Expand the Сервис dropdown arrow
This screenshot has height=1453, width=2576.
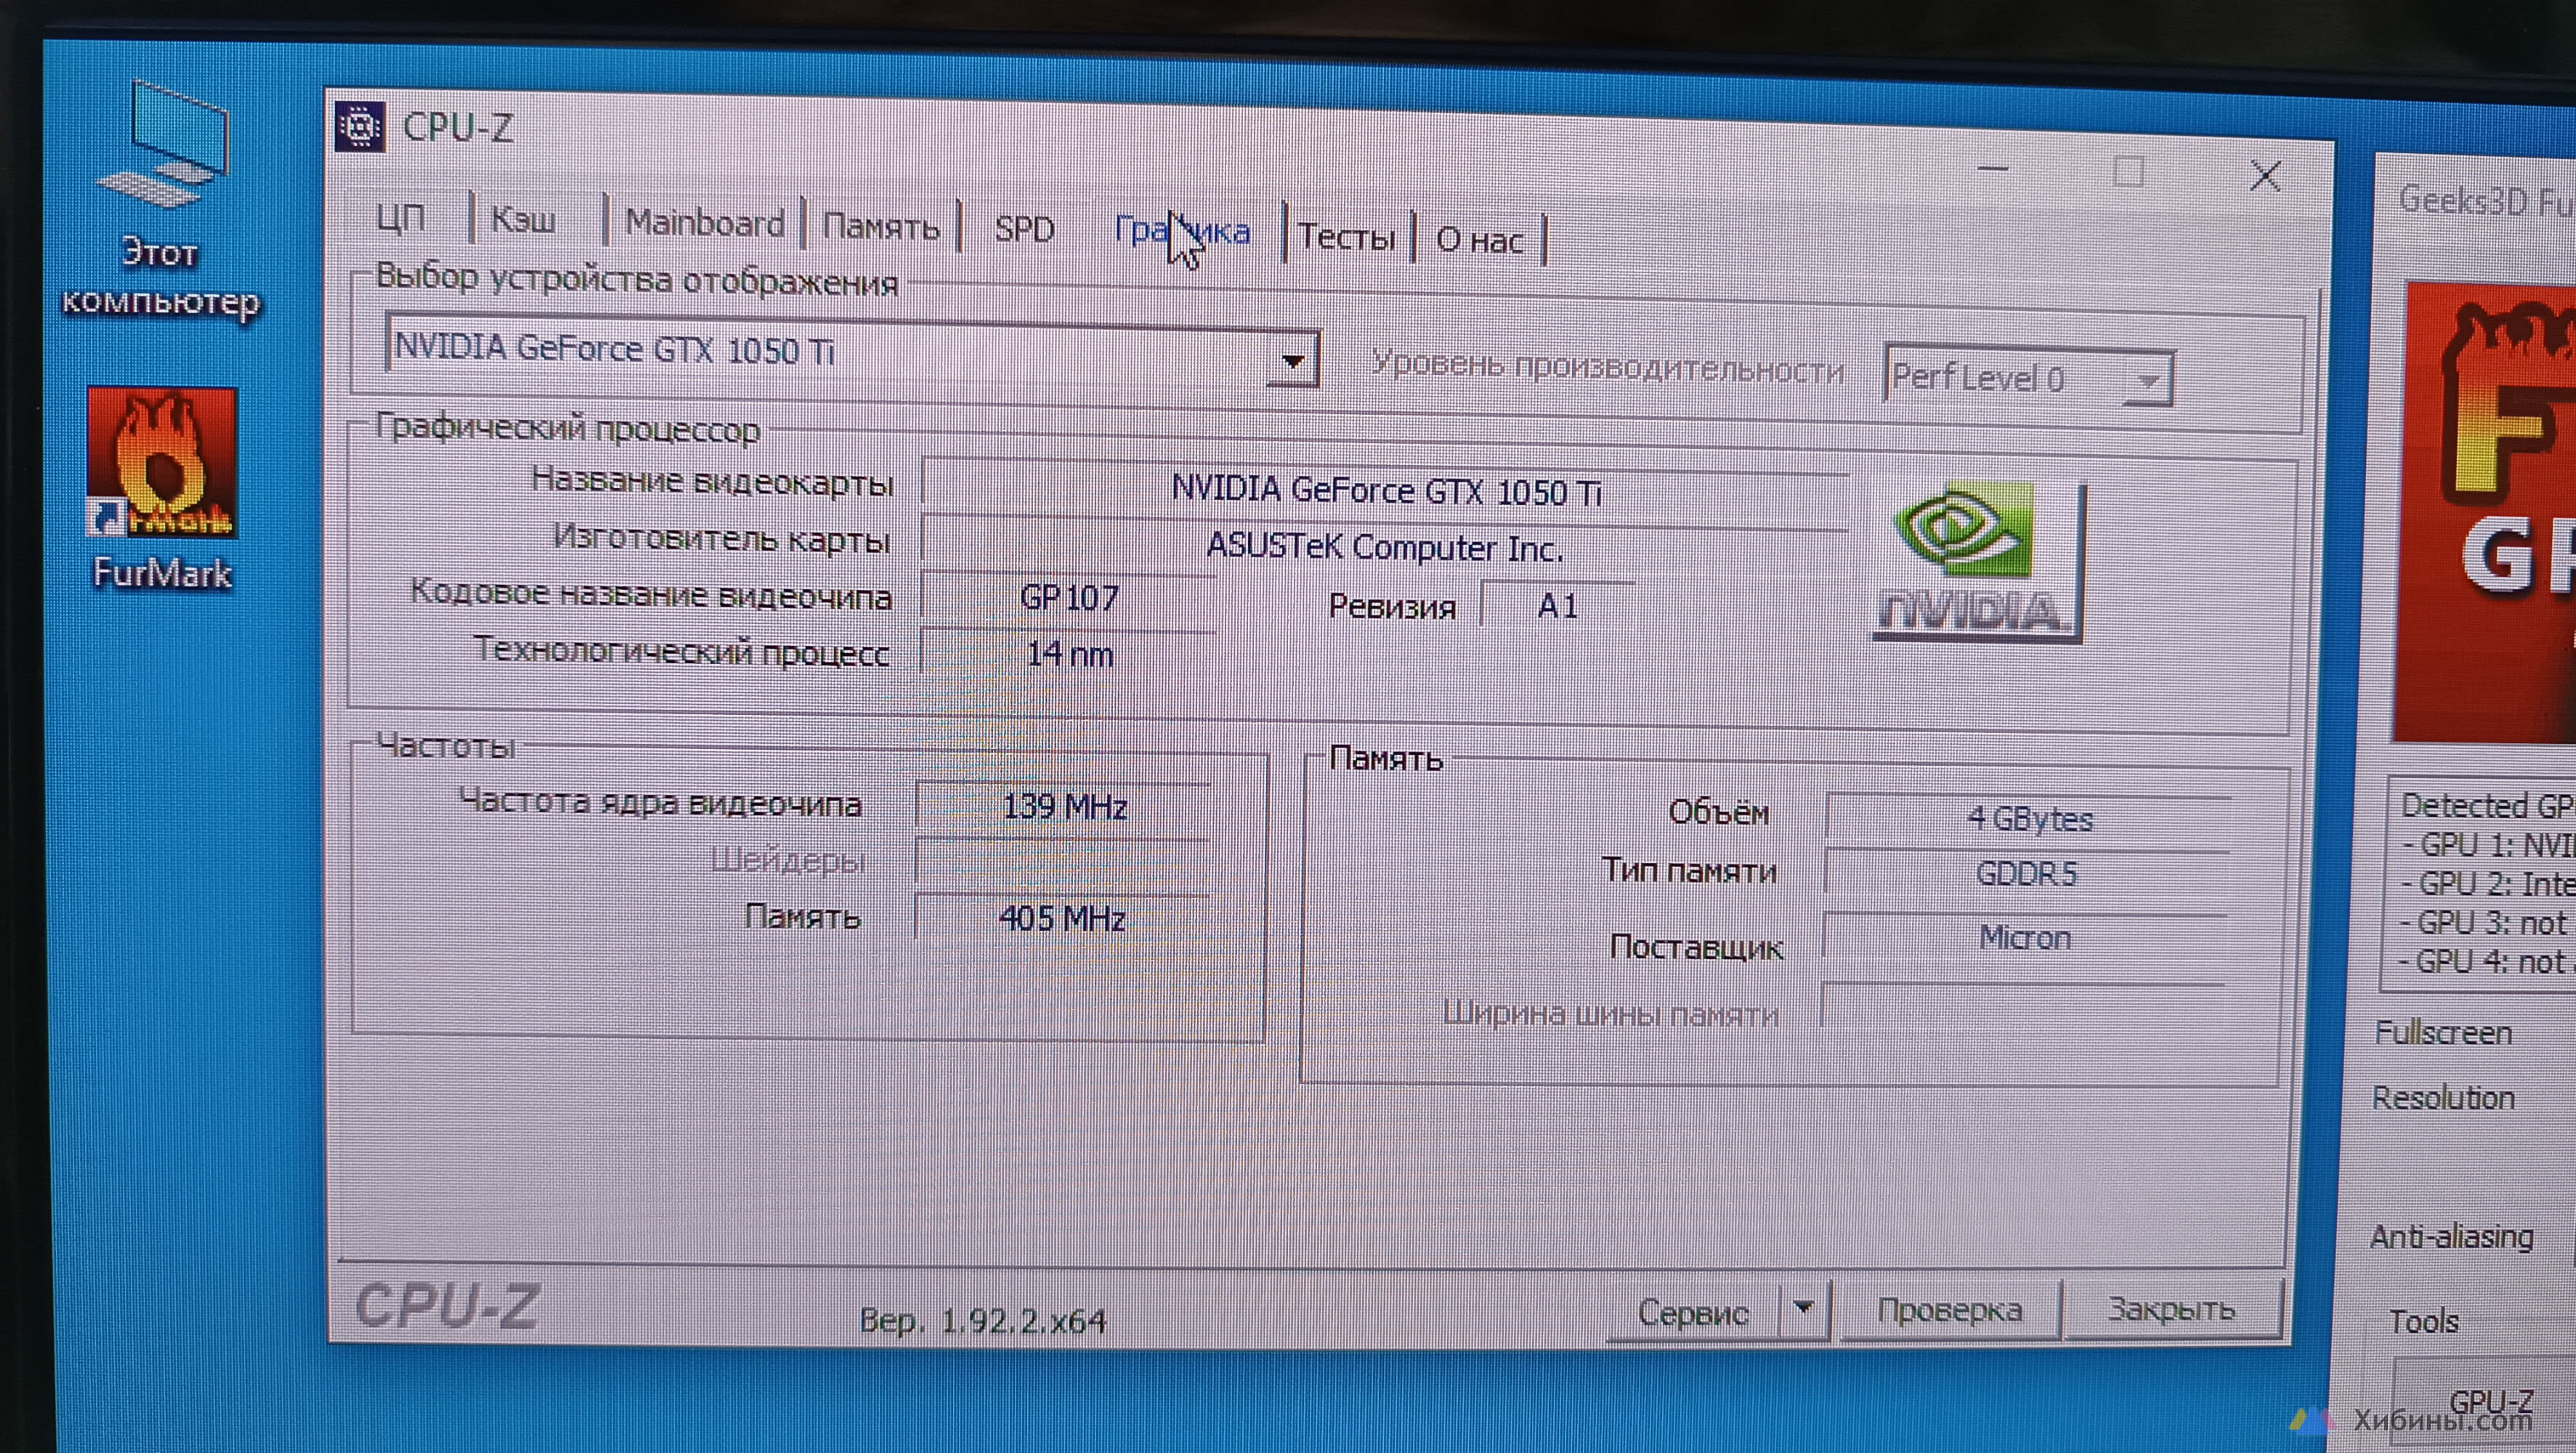(x=1804, y=1308)
